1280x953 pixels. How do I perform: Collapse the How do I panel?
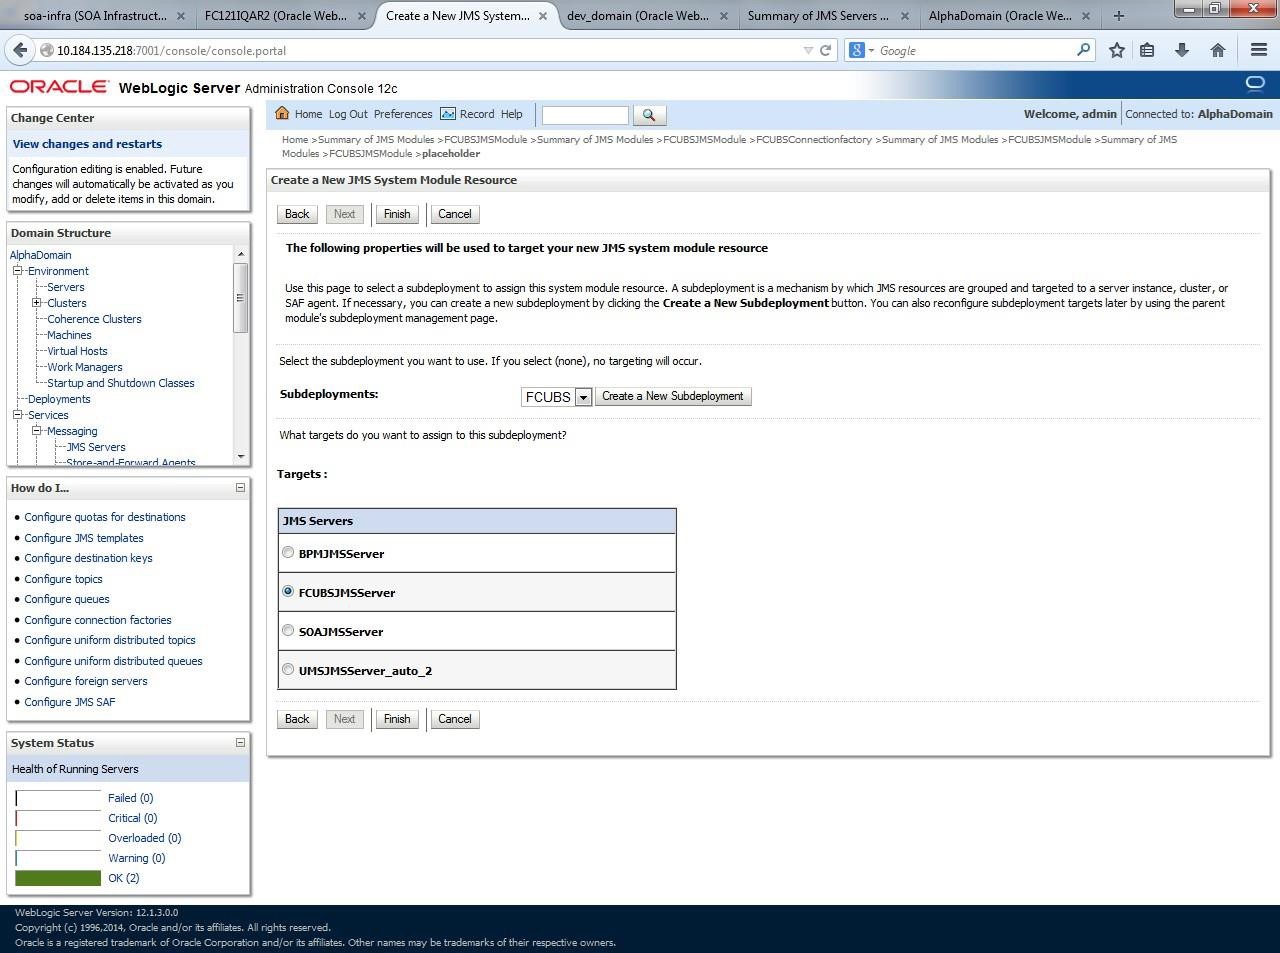240,488
